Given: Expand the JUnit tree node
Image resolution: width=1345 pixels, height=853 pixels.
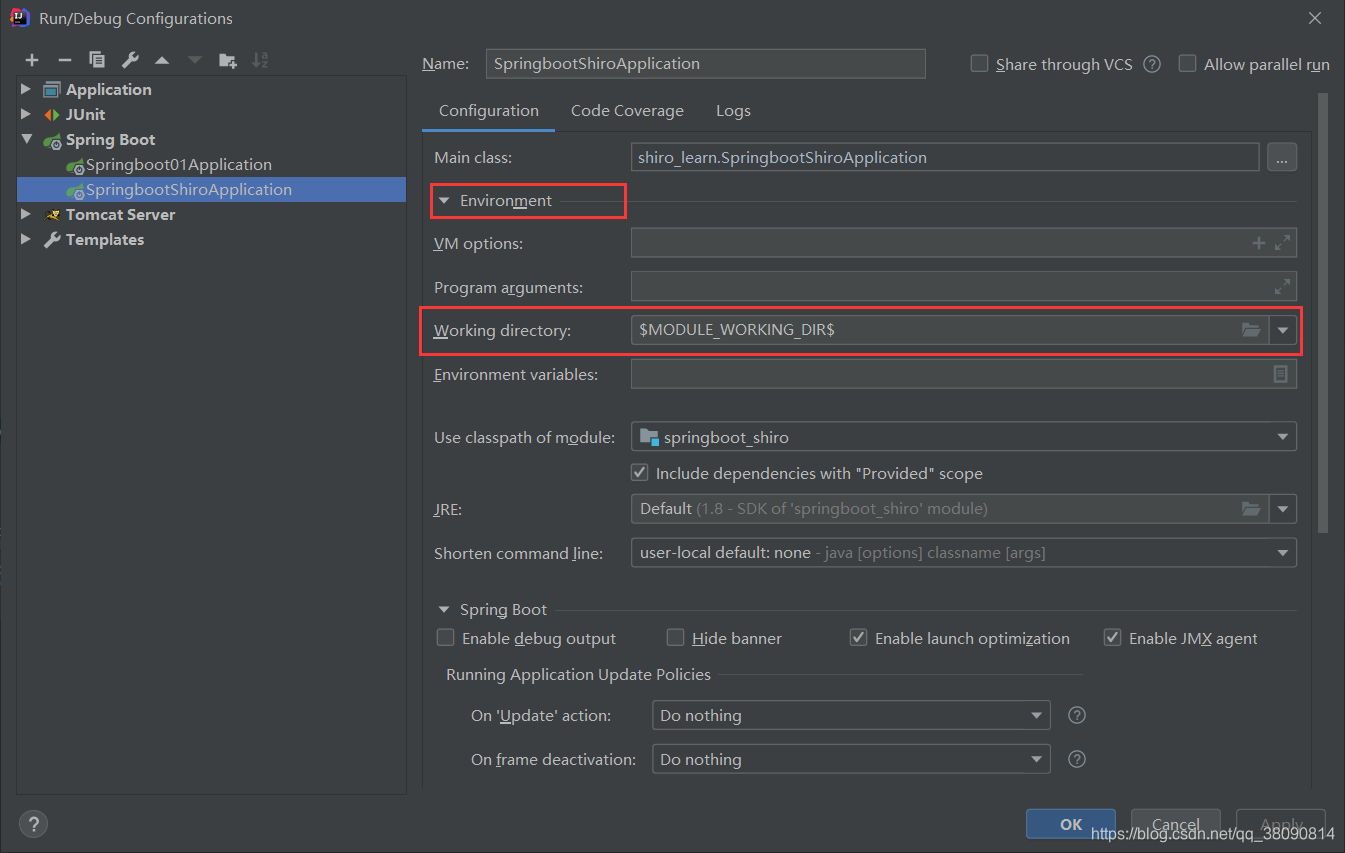Looking at the screenshot, I should (x=27, y=114).
